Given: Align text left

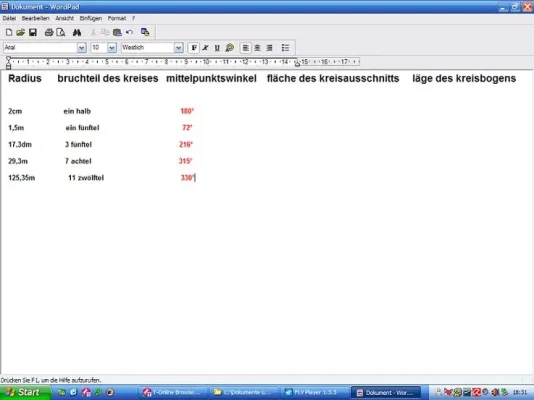Looking at the screenshot, I should click(x=245, y=48).
